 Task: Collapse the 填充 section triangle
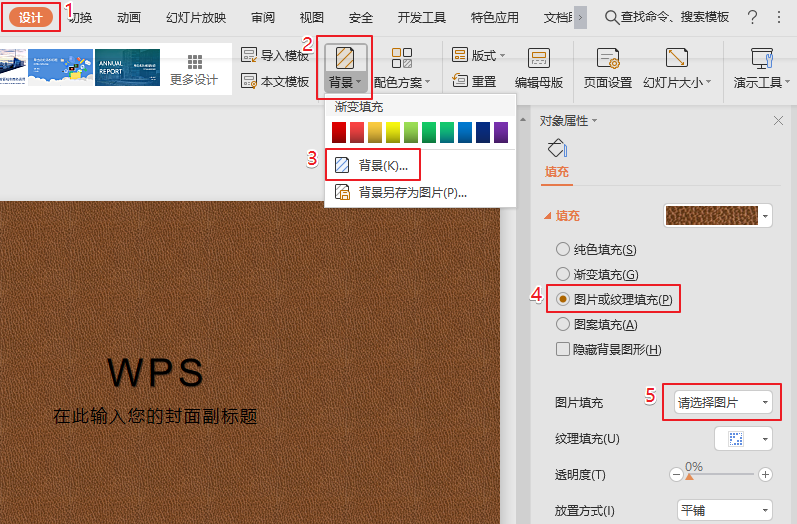tap(548, 216)
